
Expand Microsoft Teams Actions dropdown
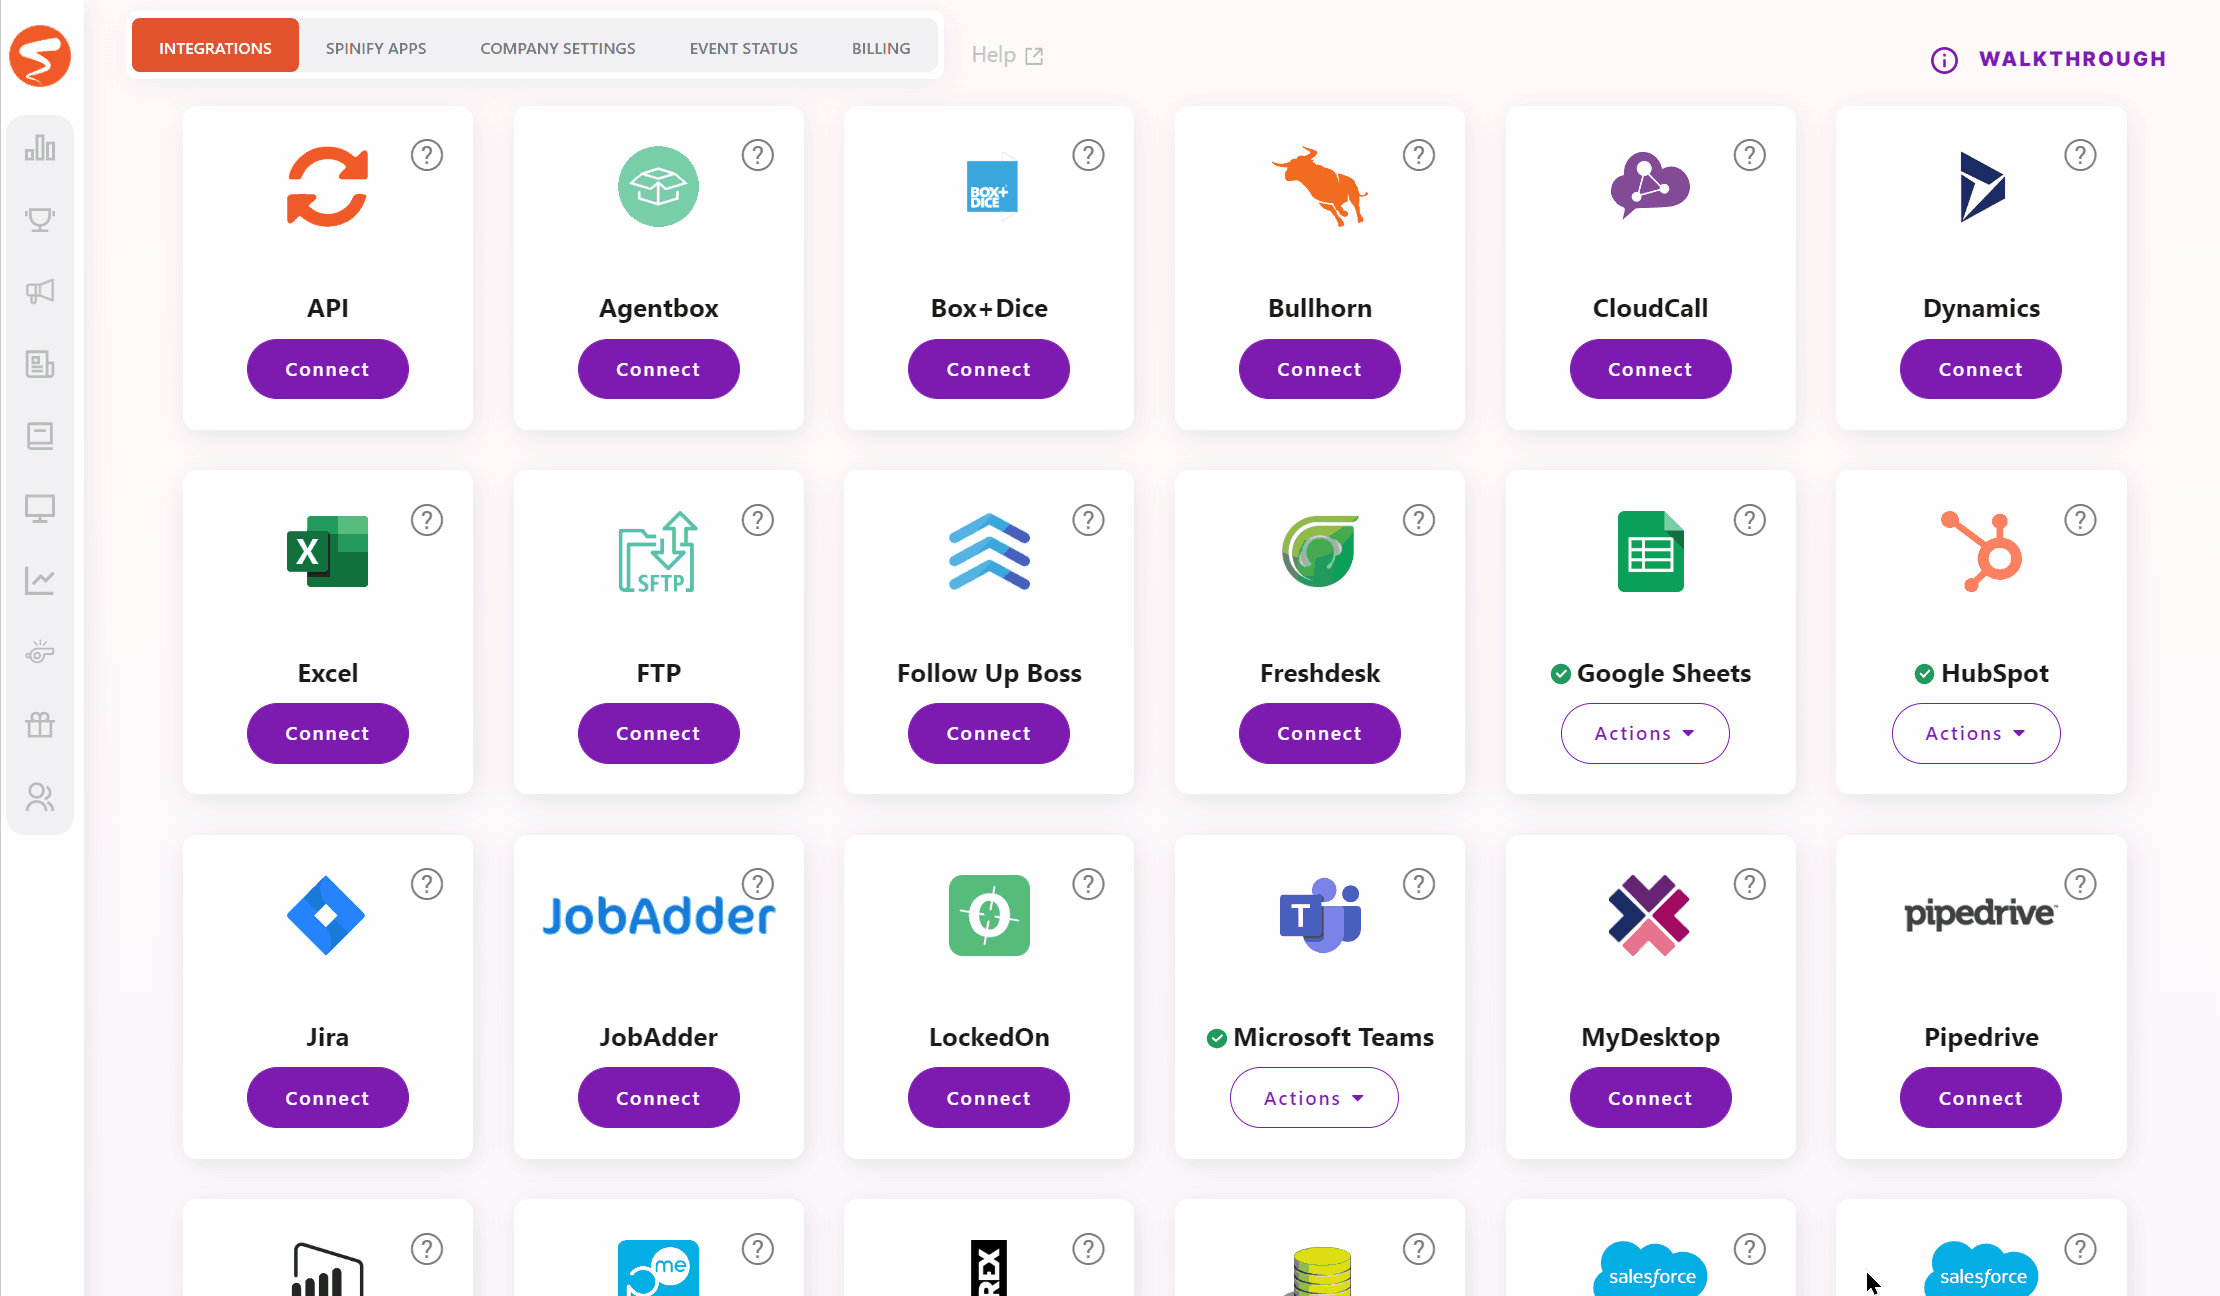1314,1097
